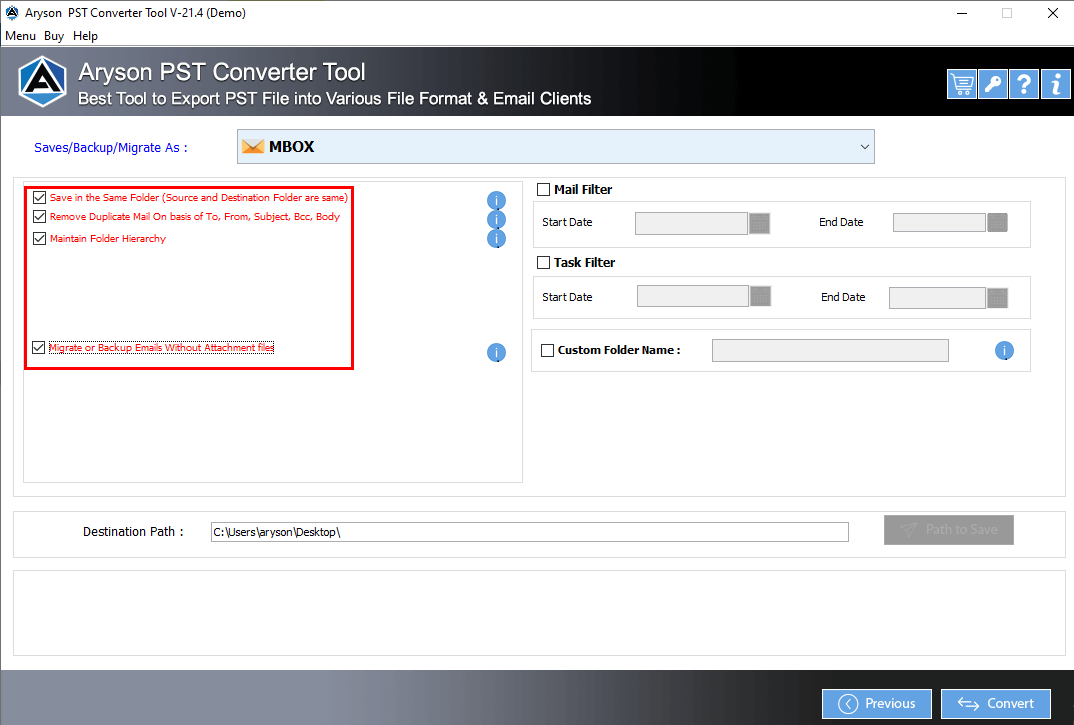1074x725 pixels.
Task: Click the Path to Save button
Action: tap(949, 530)
